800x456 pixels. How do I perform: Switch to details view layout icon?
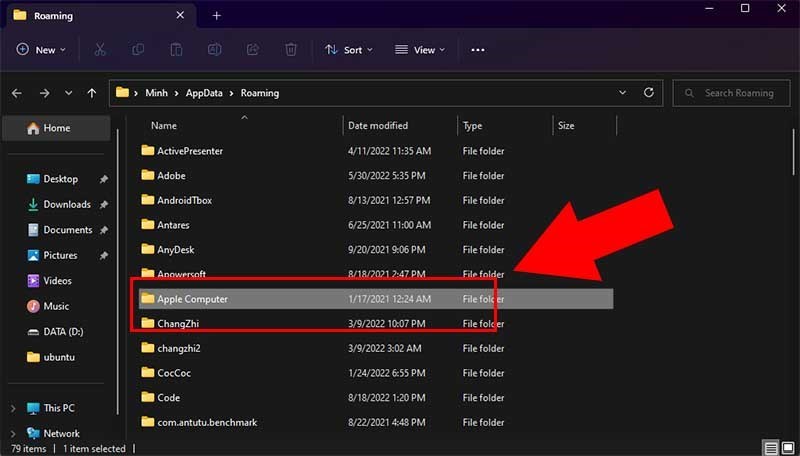pyautogui.click(x=770, y=448)
